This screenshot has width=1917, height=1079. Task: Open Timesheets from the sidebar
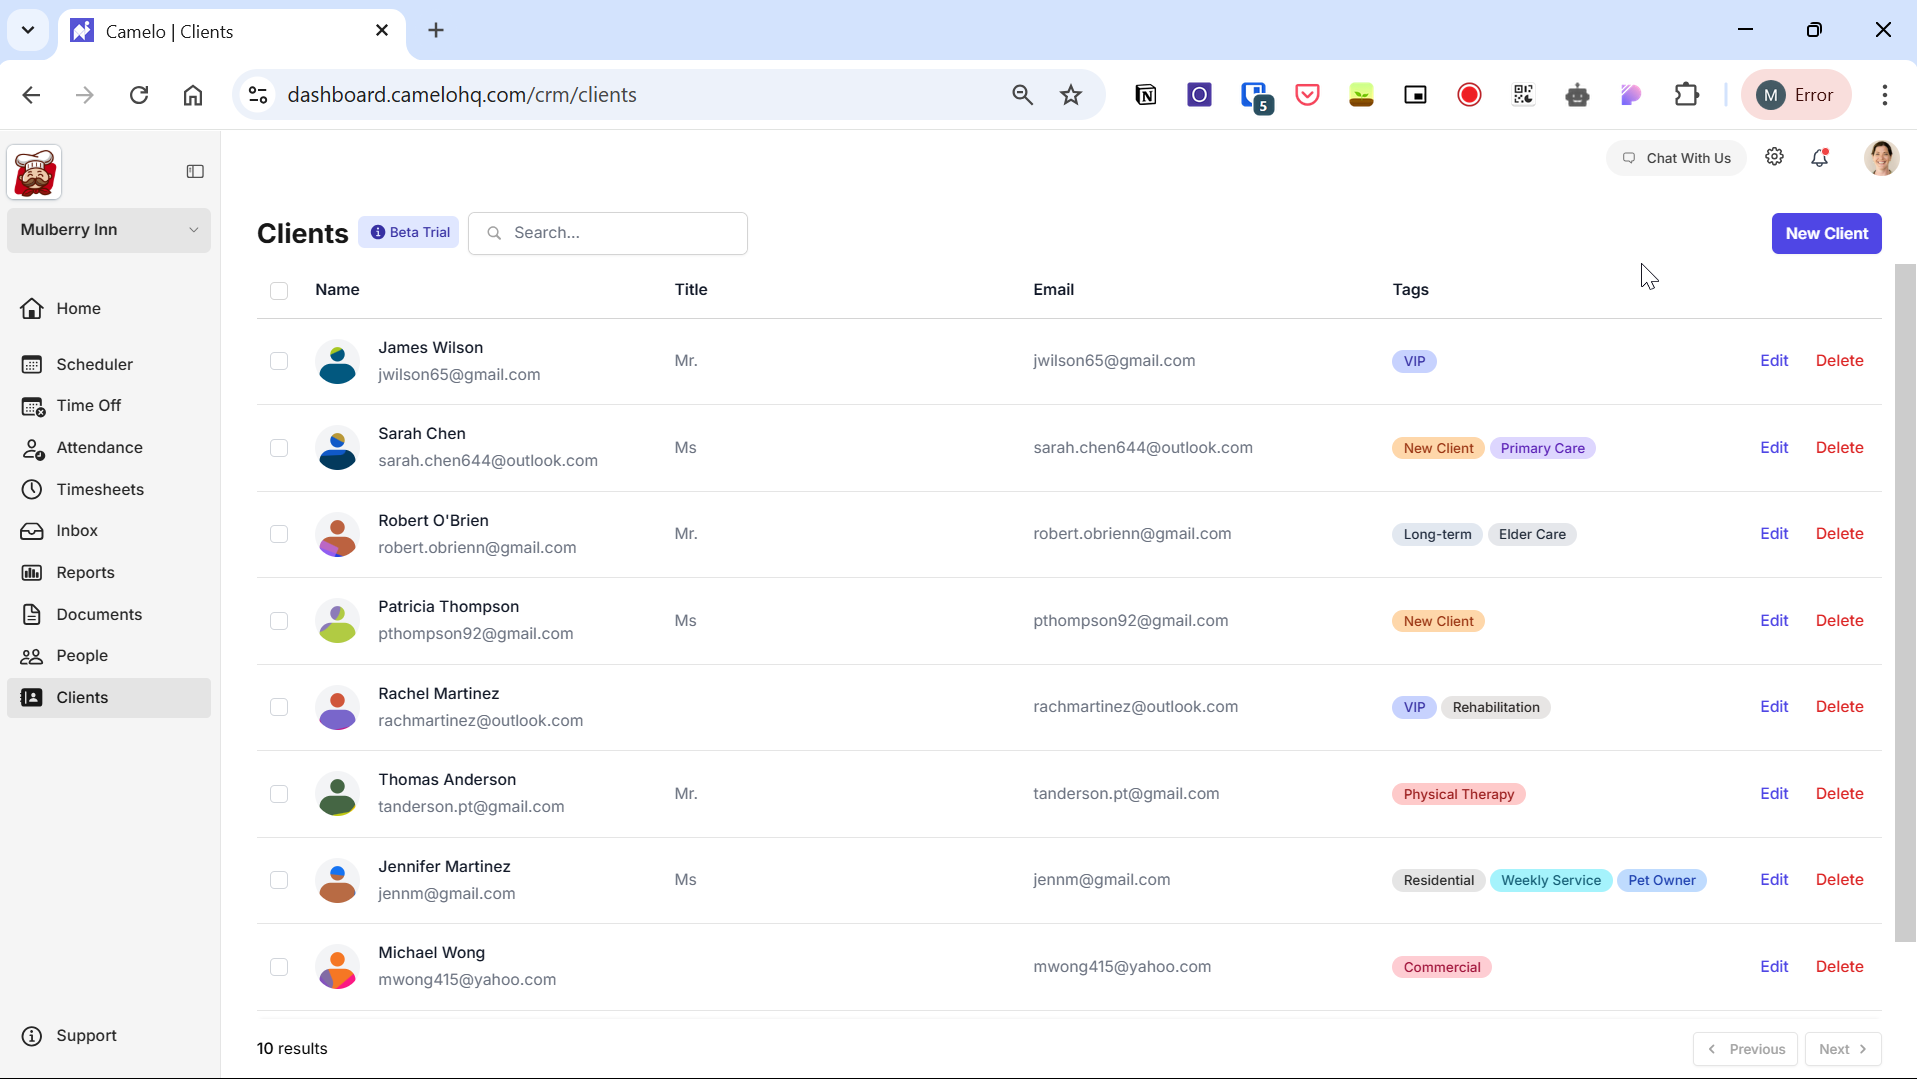click(x=100, y=489)
